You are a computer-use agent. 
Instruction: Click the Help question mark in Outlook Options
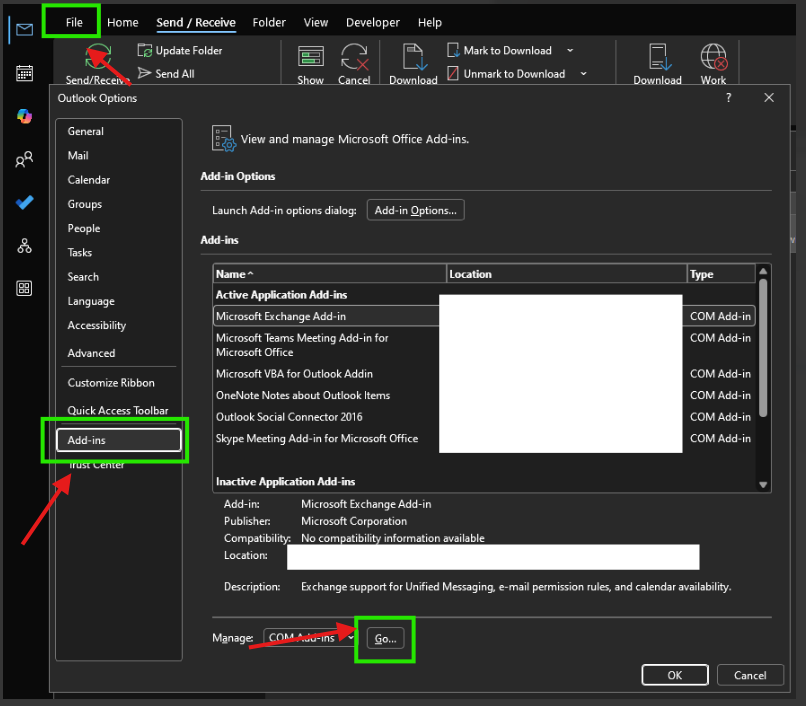point(728,98)
